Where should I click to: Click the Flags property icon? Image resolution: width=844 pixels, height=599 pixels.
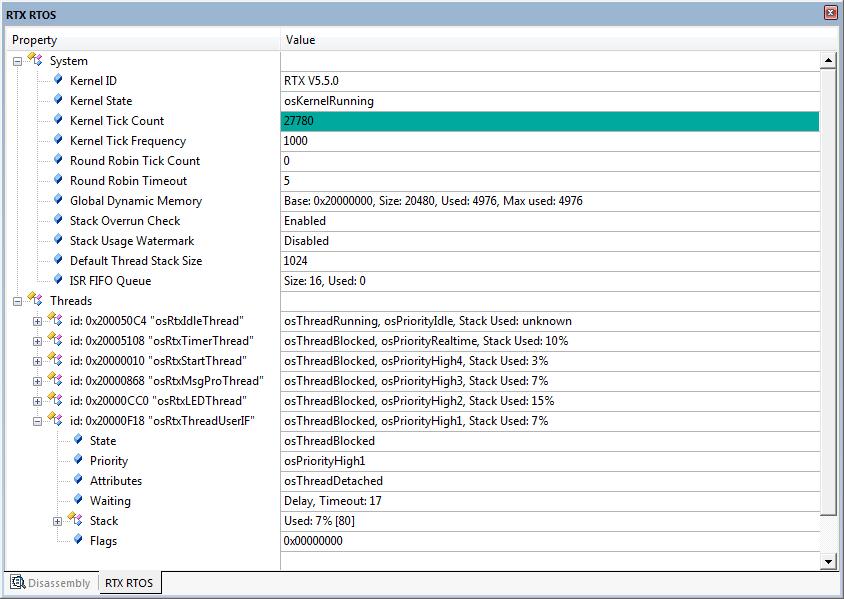(x=79, y=541)
